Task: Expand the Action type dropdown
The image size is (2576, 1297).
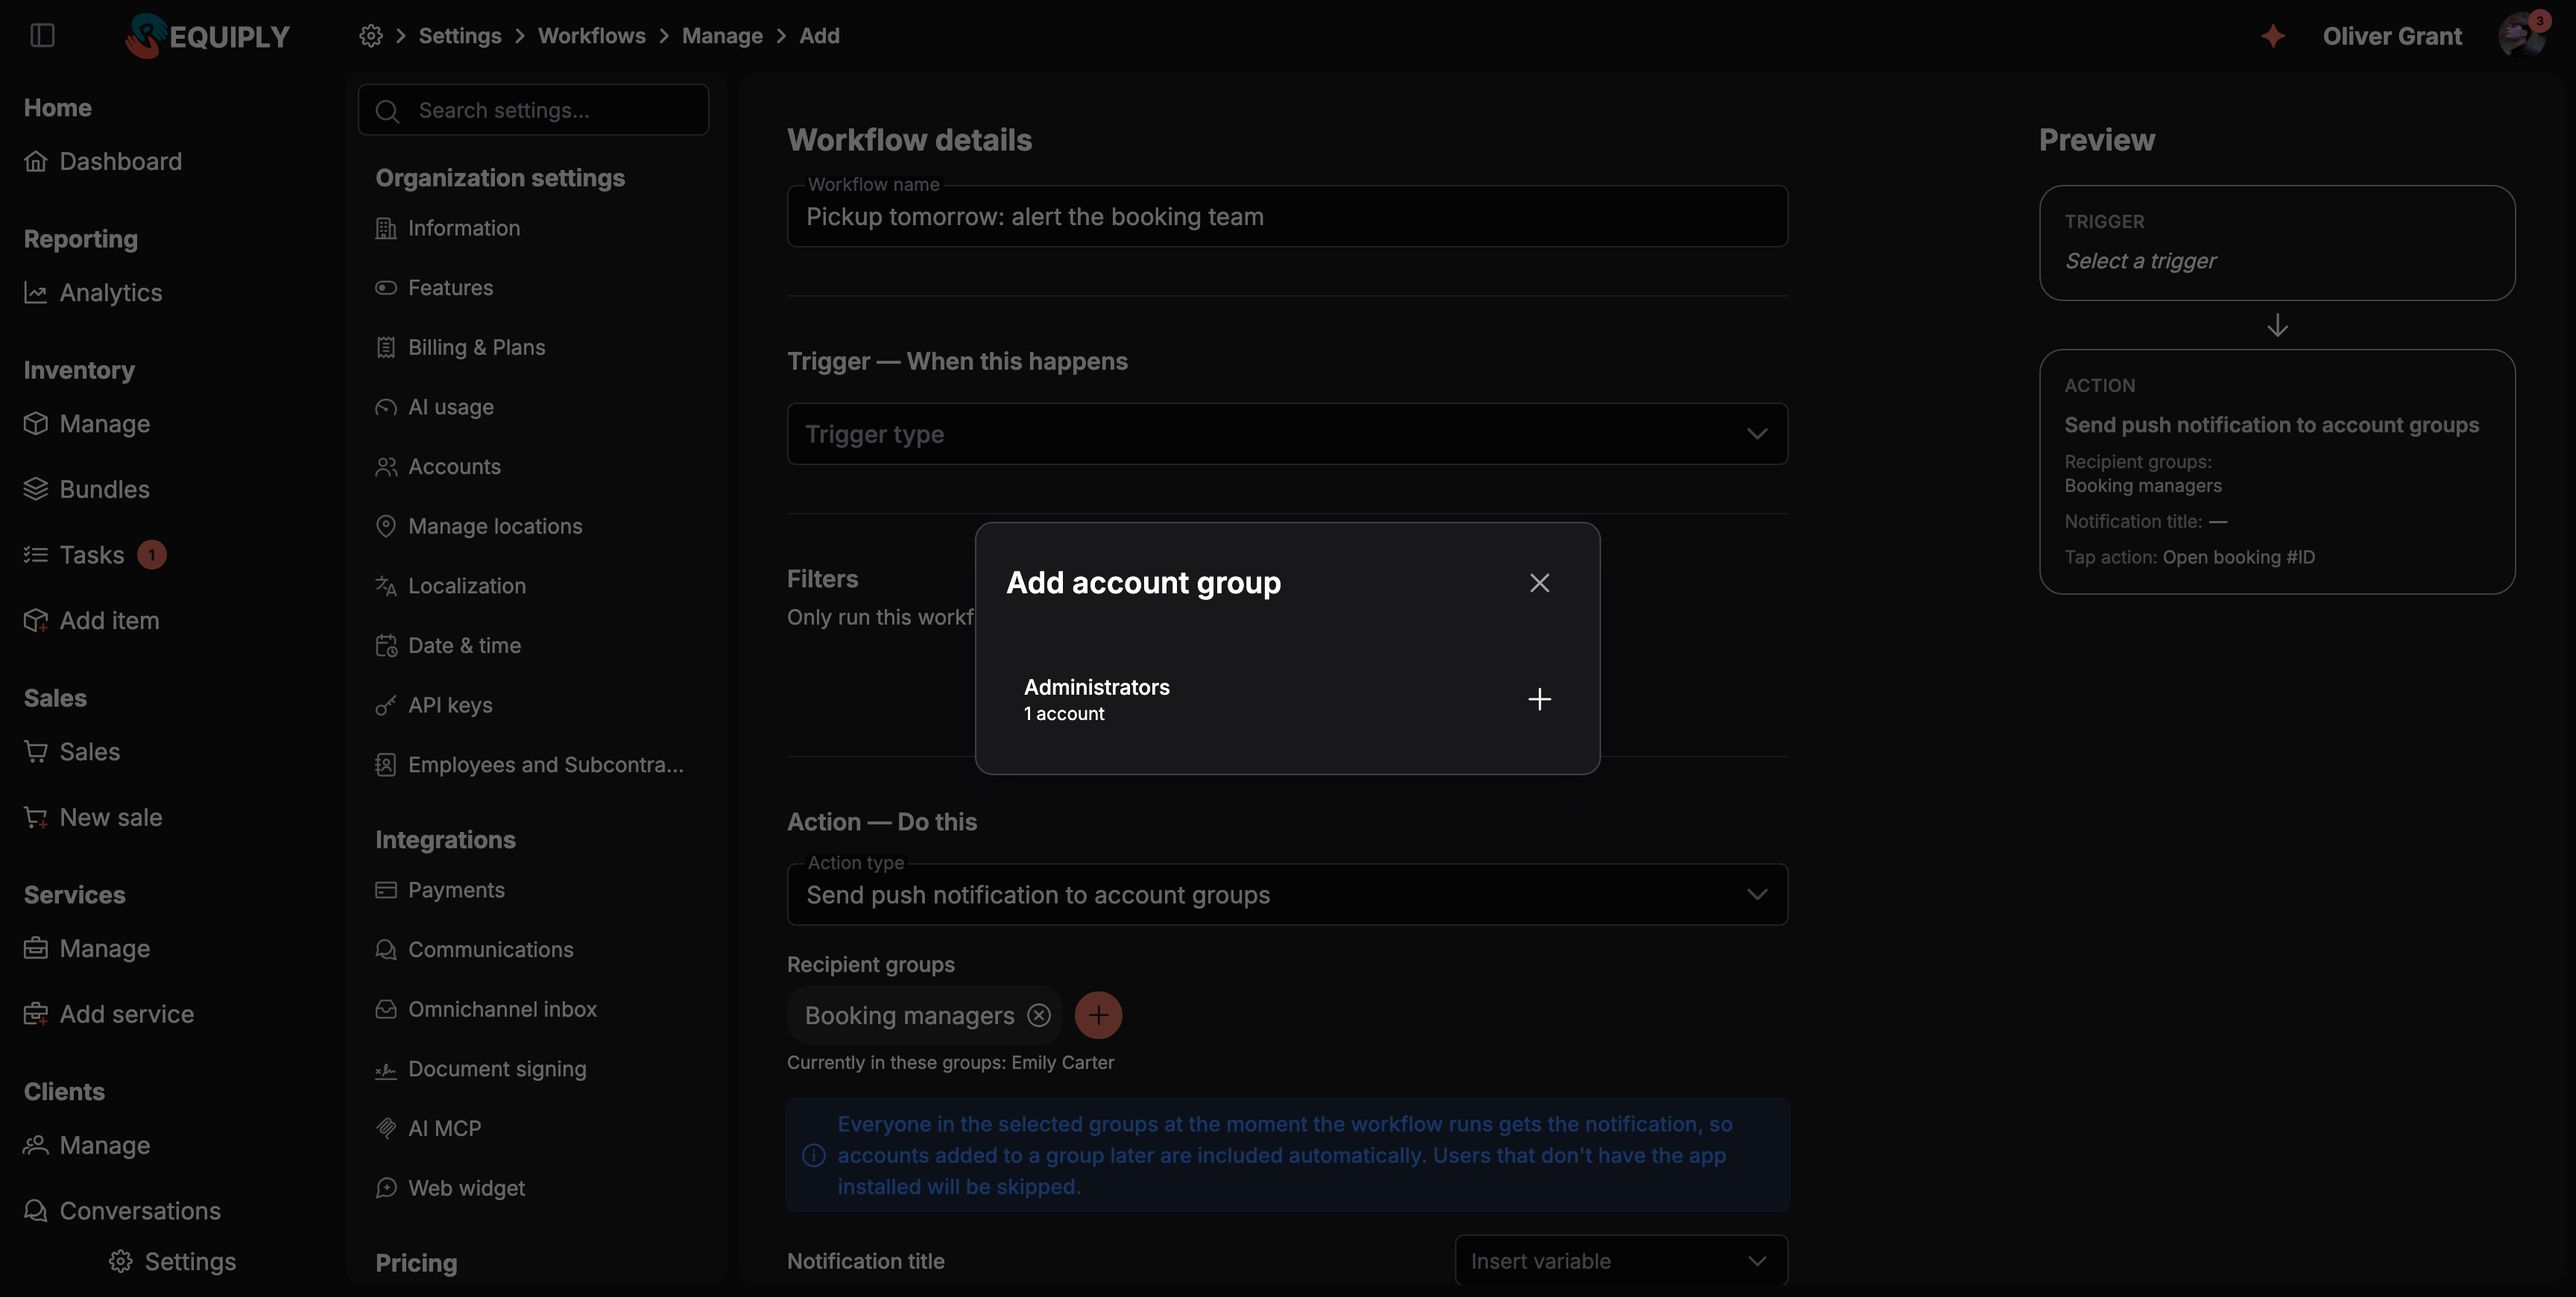Action: [x=1287, y=894]
